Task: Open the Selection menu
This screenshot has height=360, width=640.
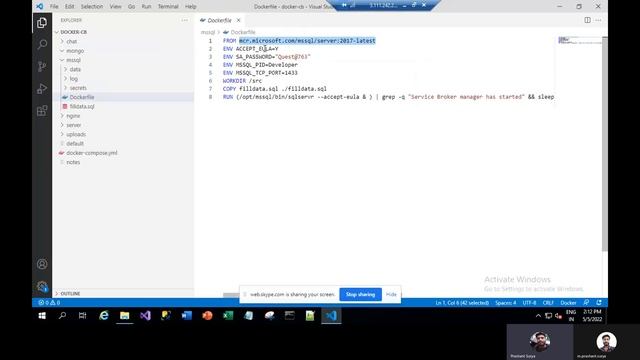Action: tap(92, 7)
